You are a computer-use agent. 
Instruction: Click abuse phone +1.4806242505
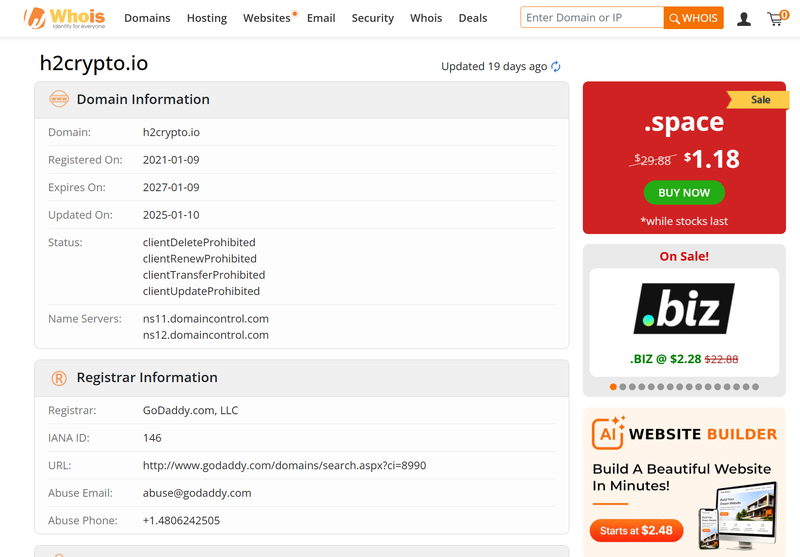coord(181,520)
